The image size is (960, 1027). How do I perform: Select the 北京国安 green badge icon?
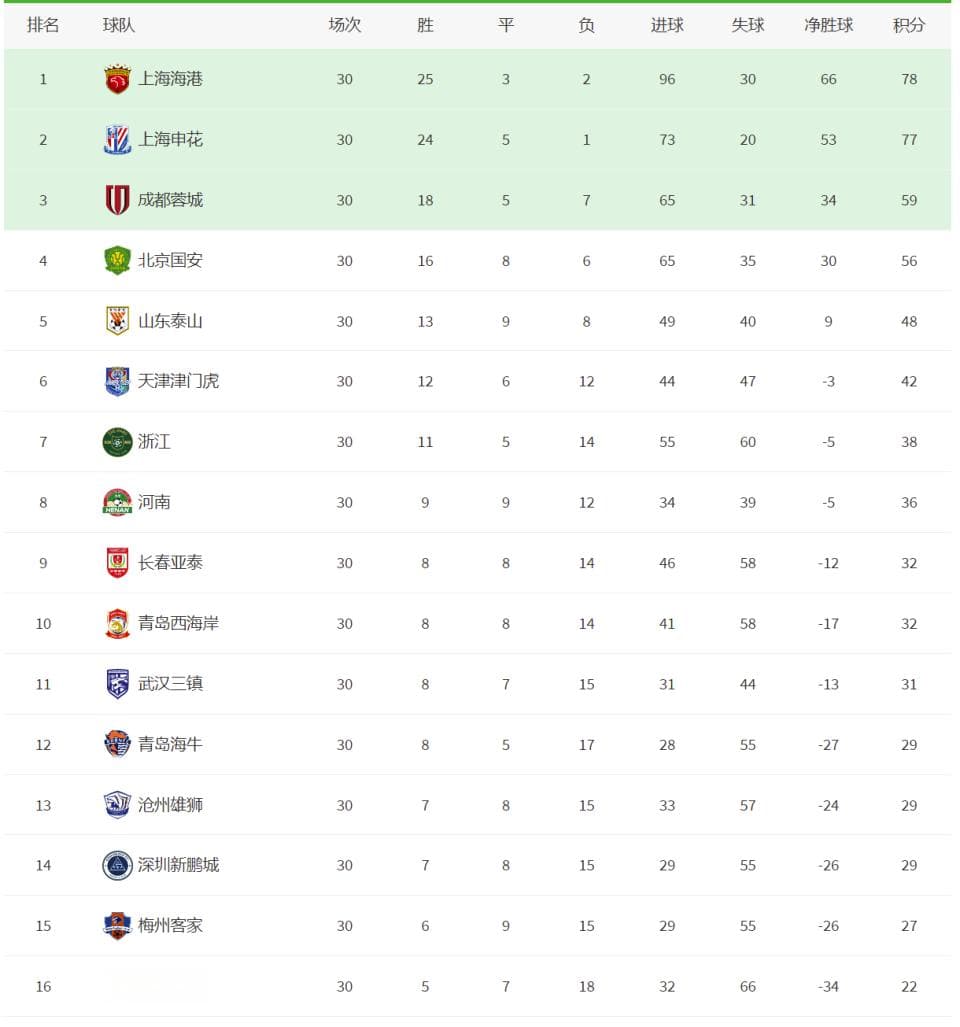coord(117,261)
